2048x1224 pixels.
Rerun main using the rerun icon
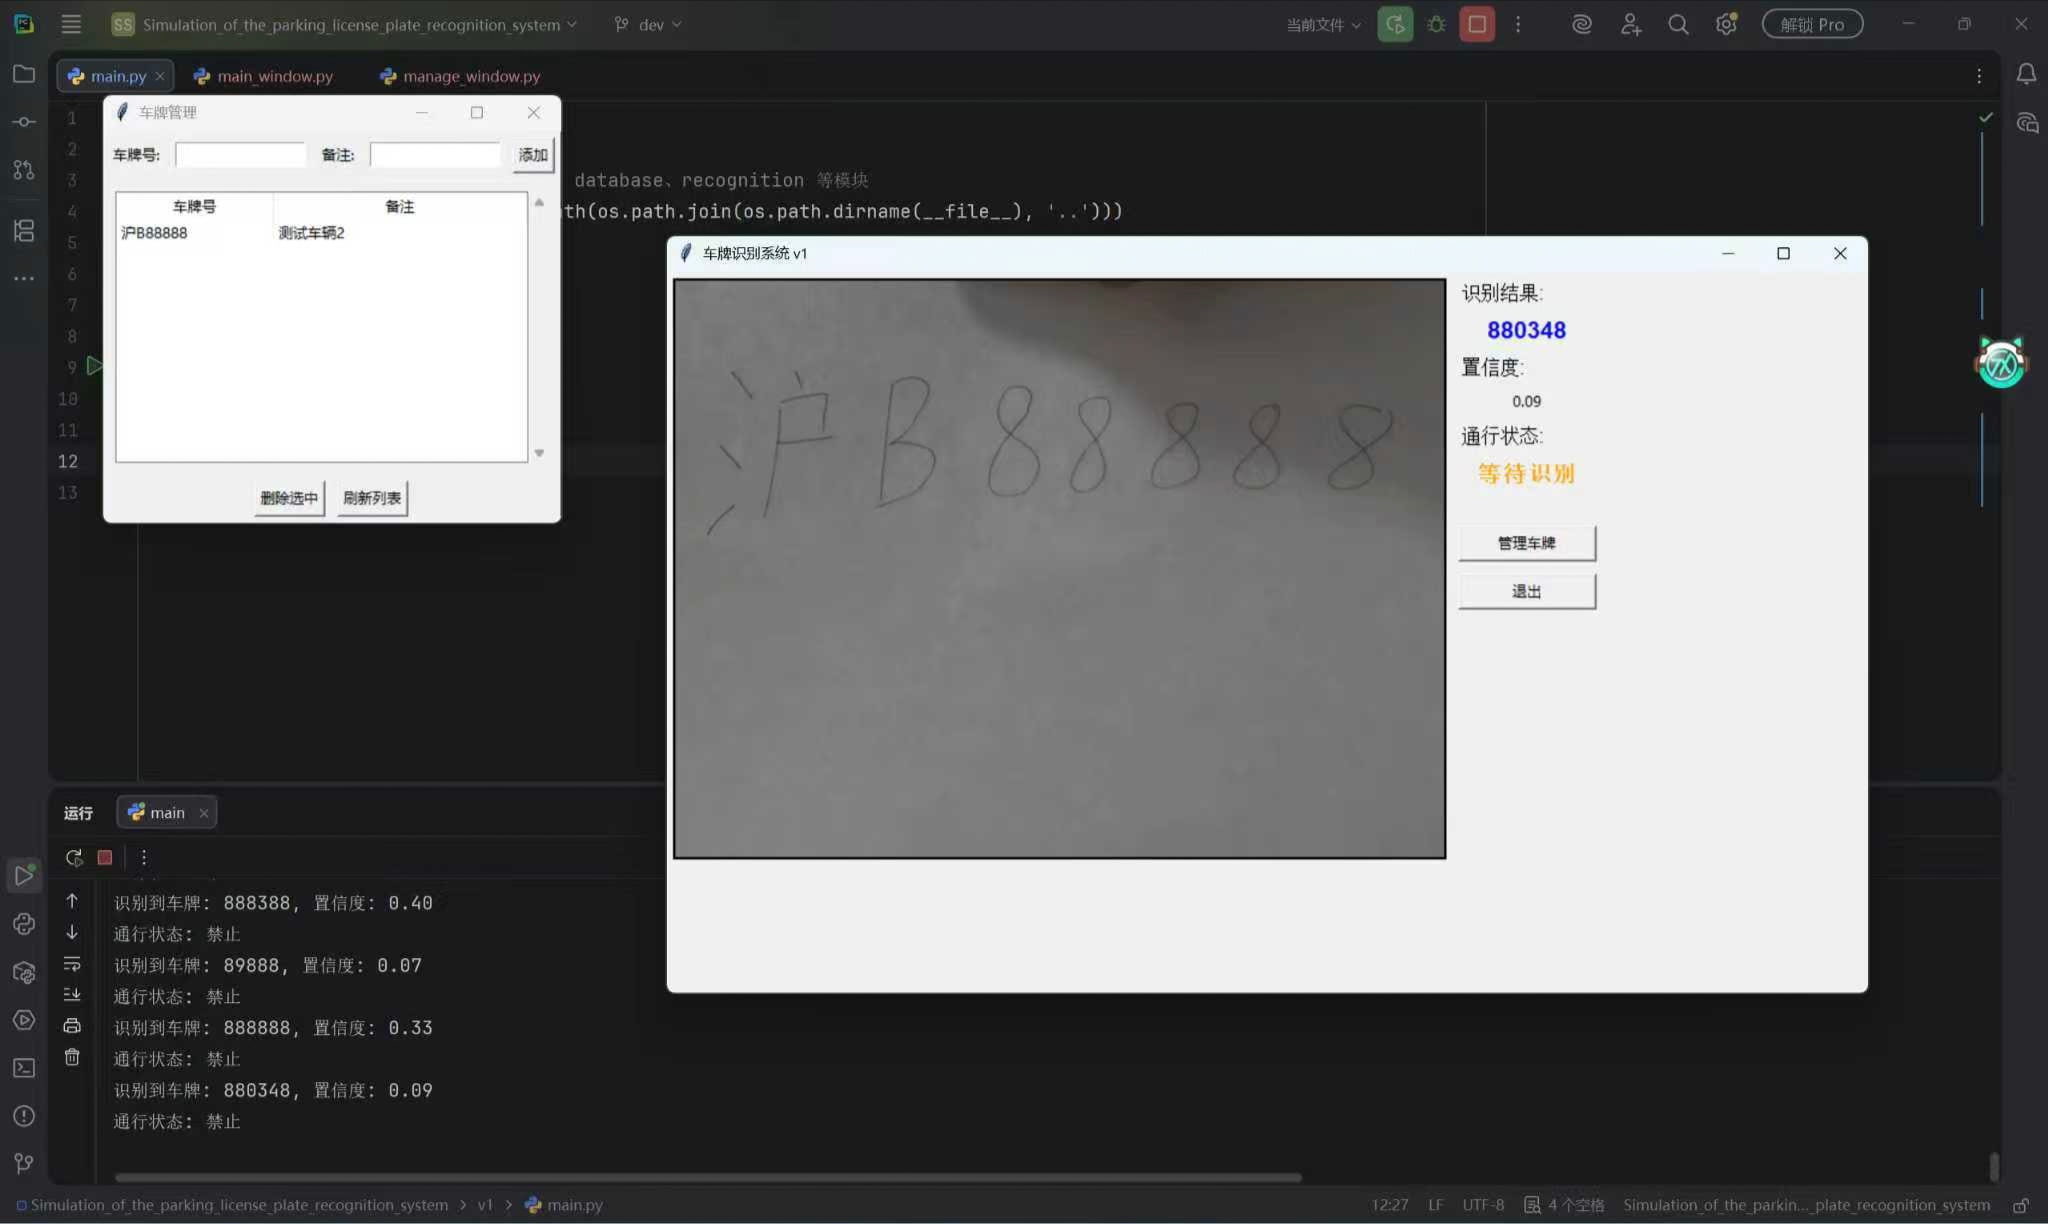point(74,857)
